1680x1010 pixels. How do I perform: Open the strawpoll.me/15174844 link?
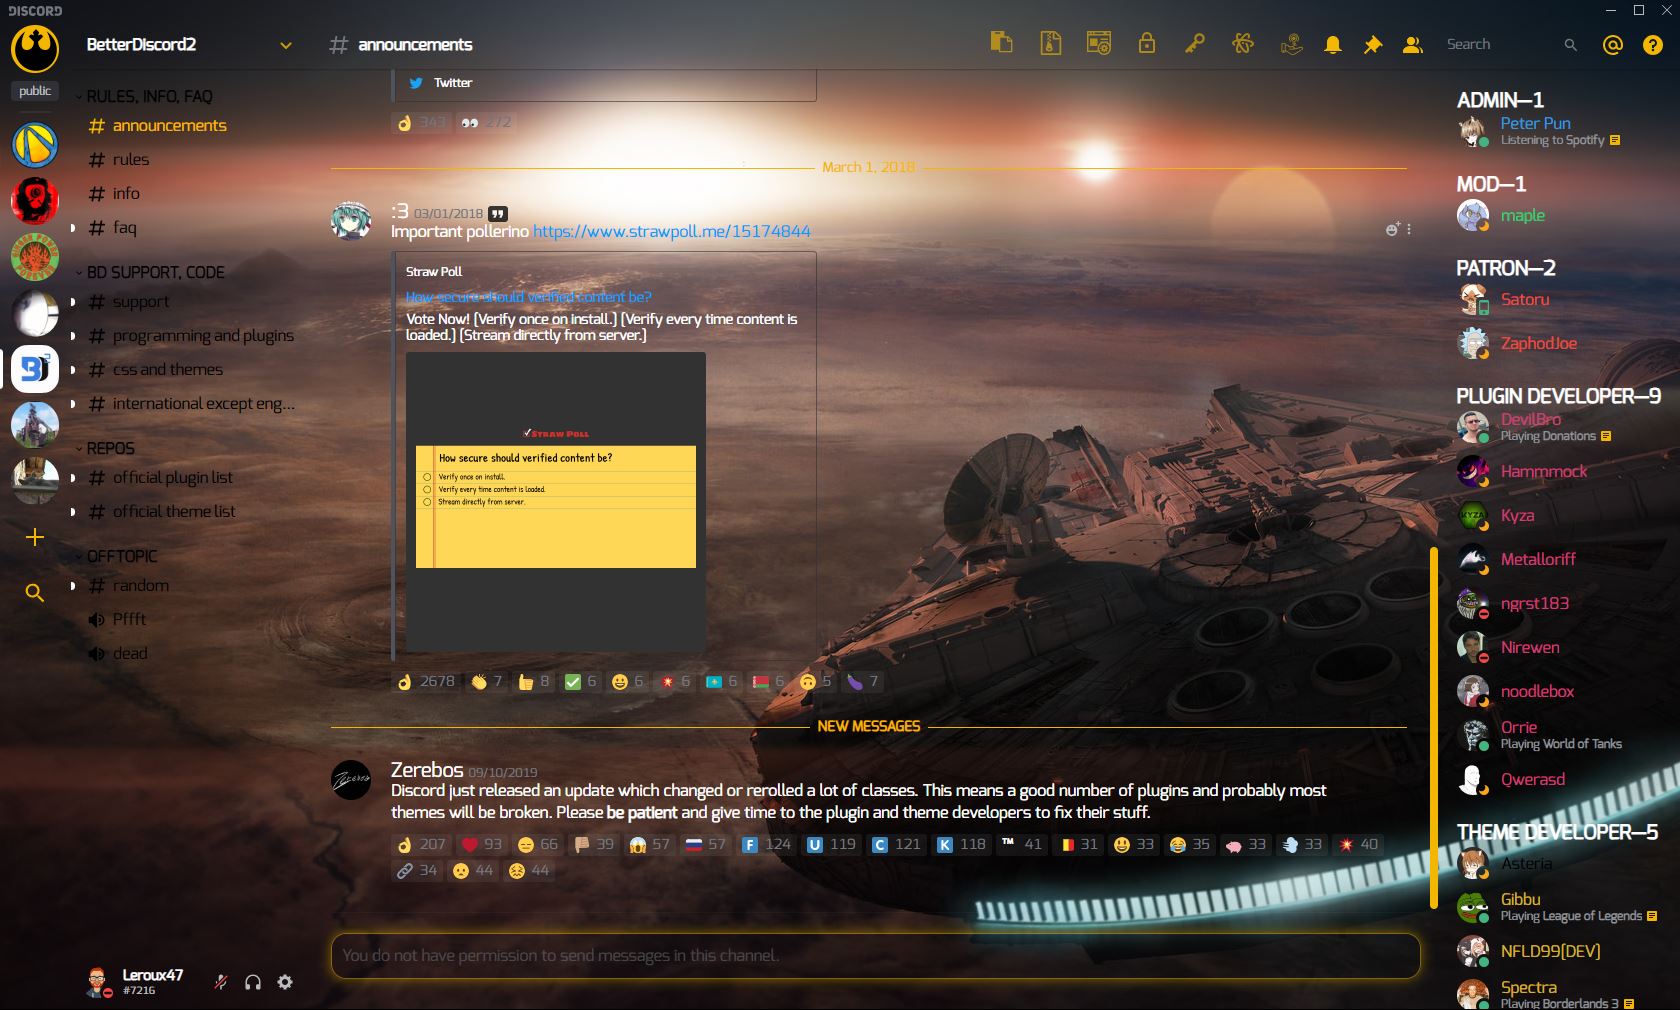click(671, 231)
